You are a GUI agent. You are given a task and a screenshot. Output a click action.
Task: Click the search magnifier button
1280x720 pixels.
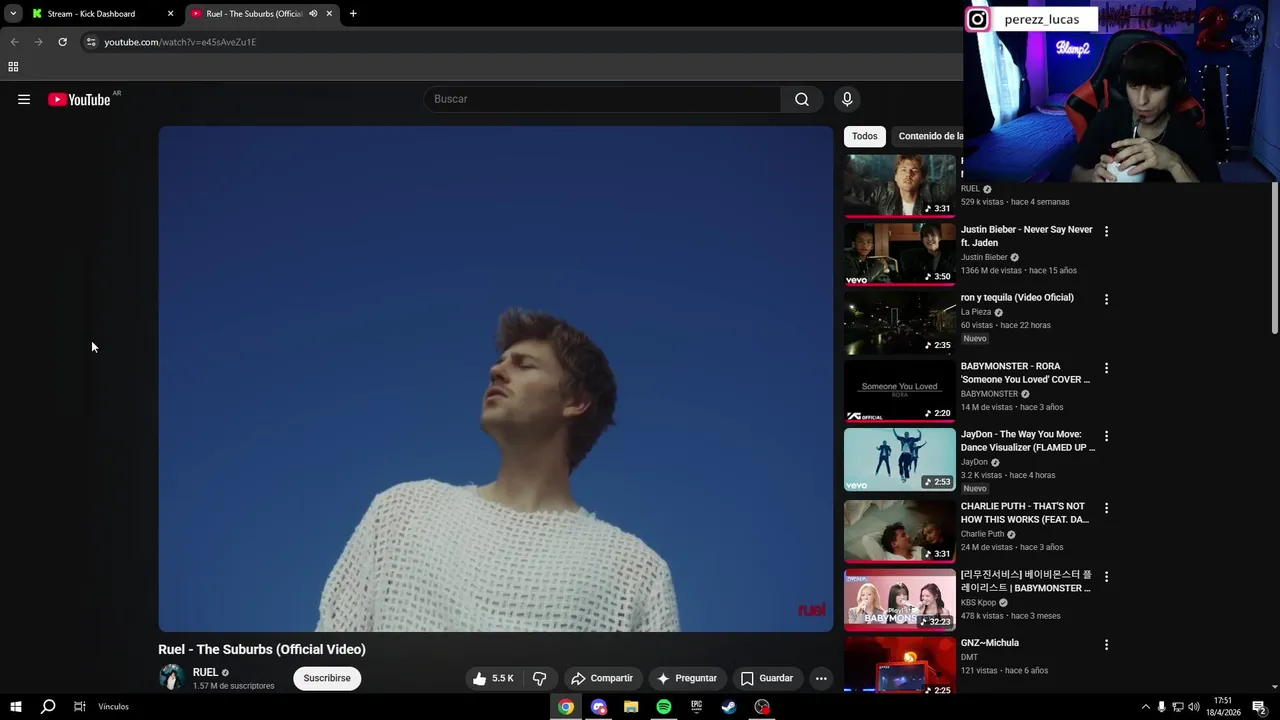pos(802,99)
